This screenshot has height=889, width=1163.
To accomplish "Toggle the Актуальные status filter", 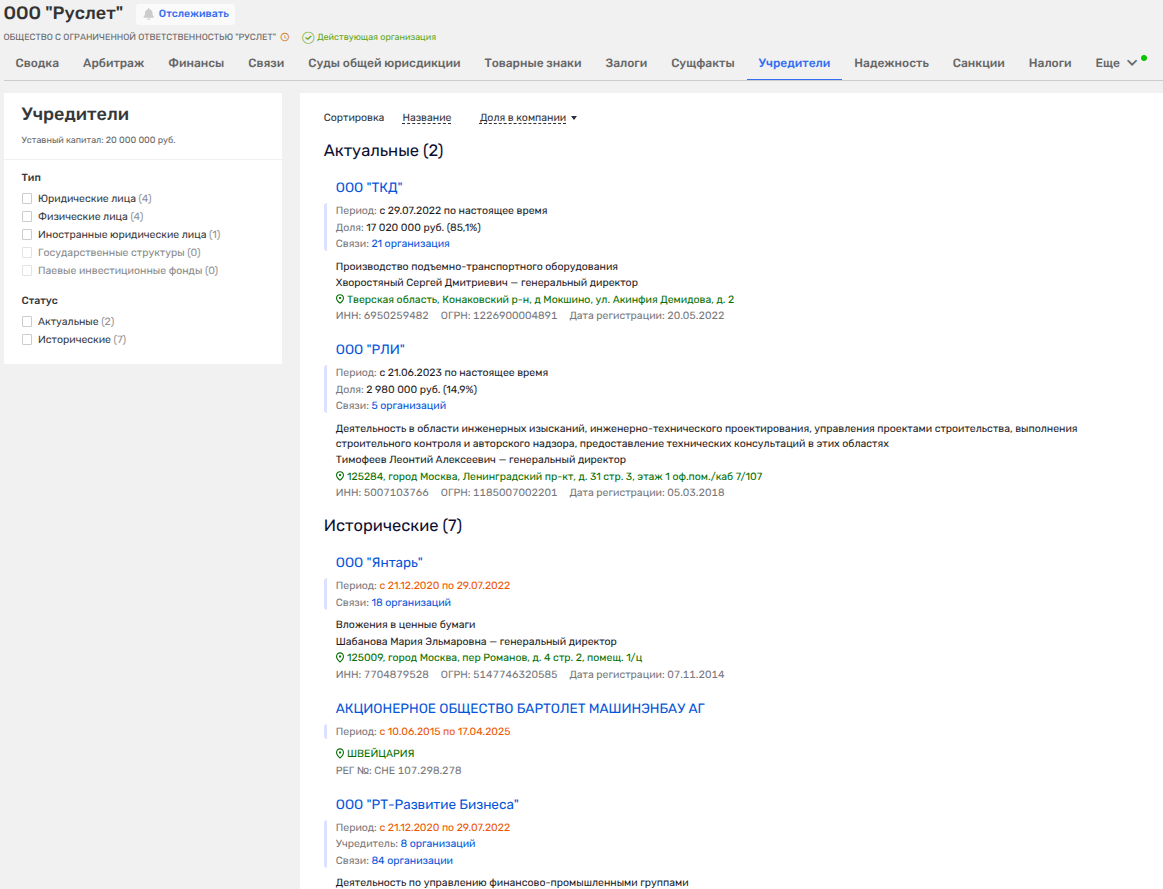I will click(x=28, y=322).
